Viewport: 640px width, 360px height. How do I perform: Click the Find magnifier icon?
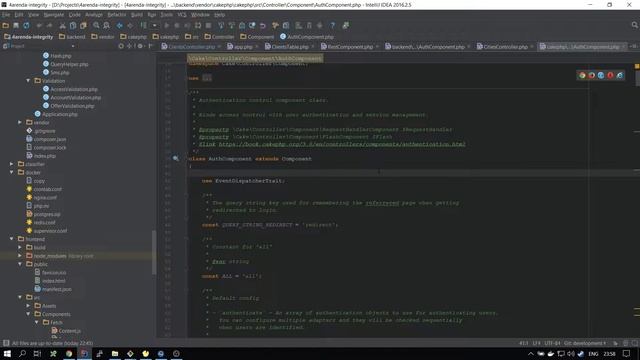click(x=96, y=25)
